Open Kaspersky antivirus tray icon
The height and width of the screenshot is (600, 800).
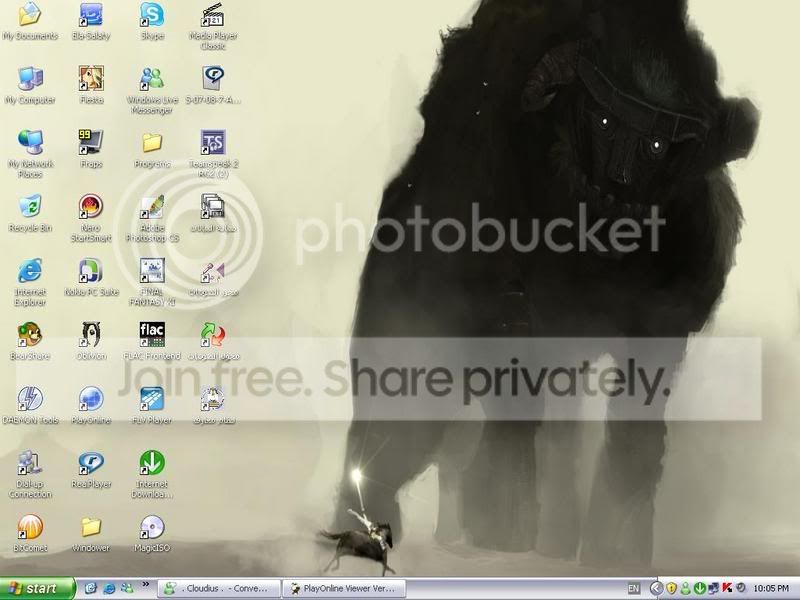[x=727, y=588]
